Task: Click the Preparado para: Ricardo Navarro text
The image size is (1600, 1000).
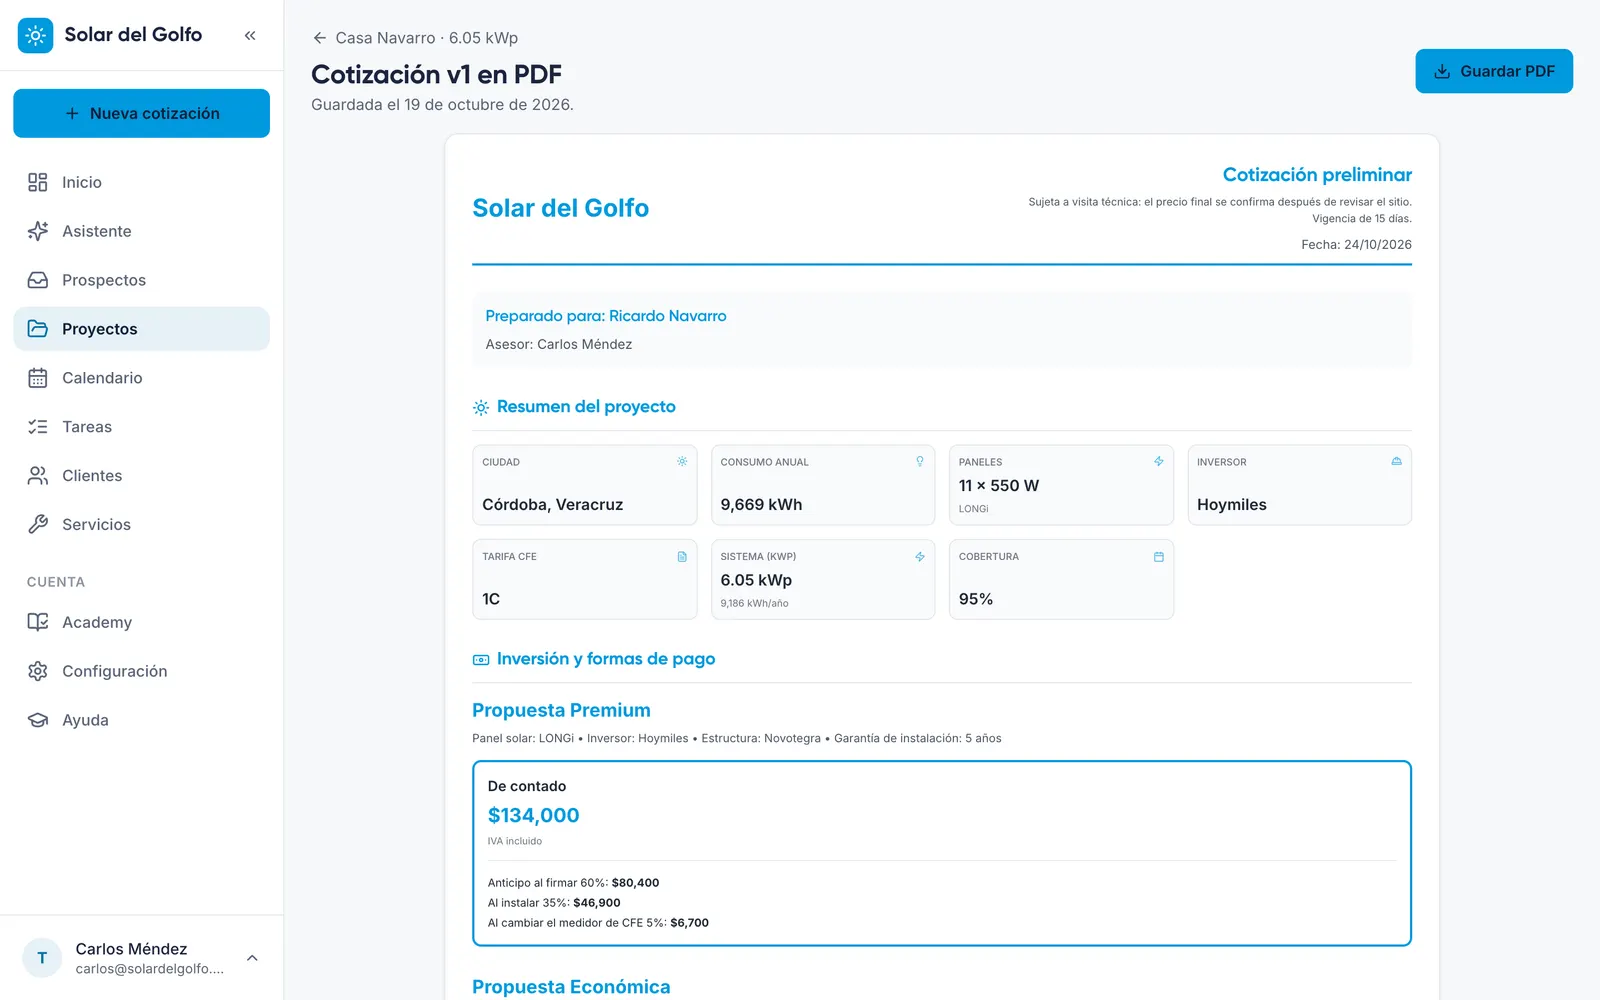Action: (606, 316)
